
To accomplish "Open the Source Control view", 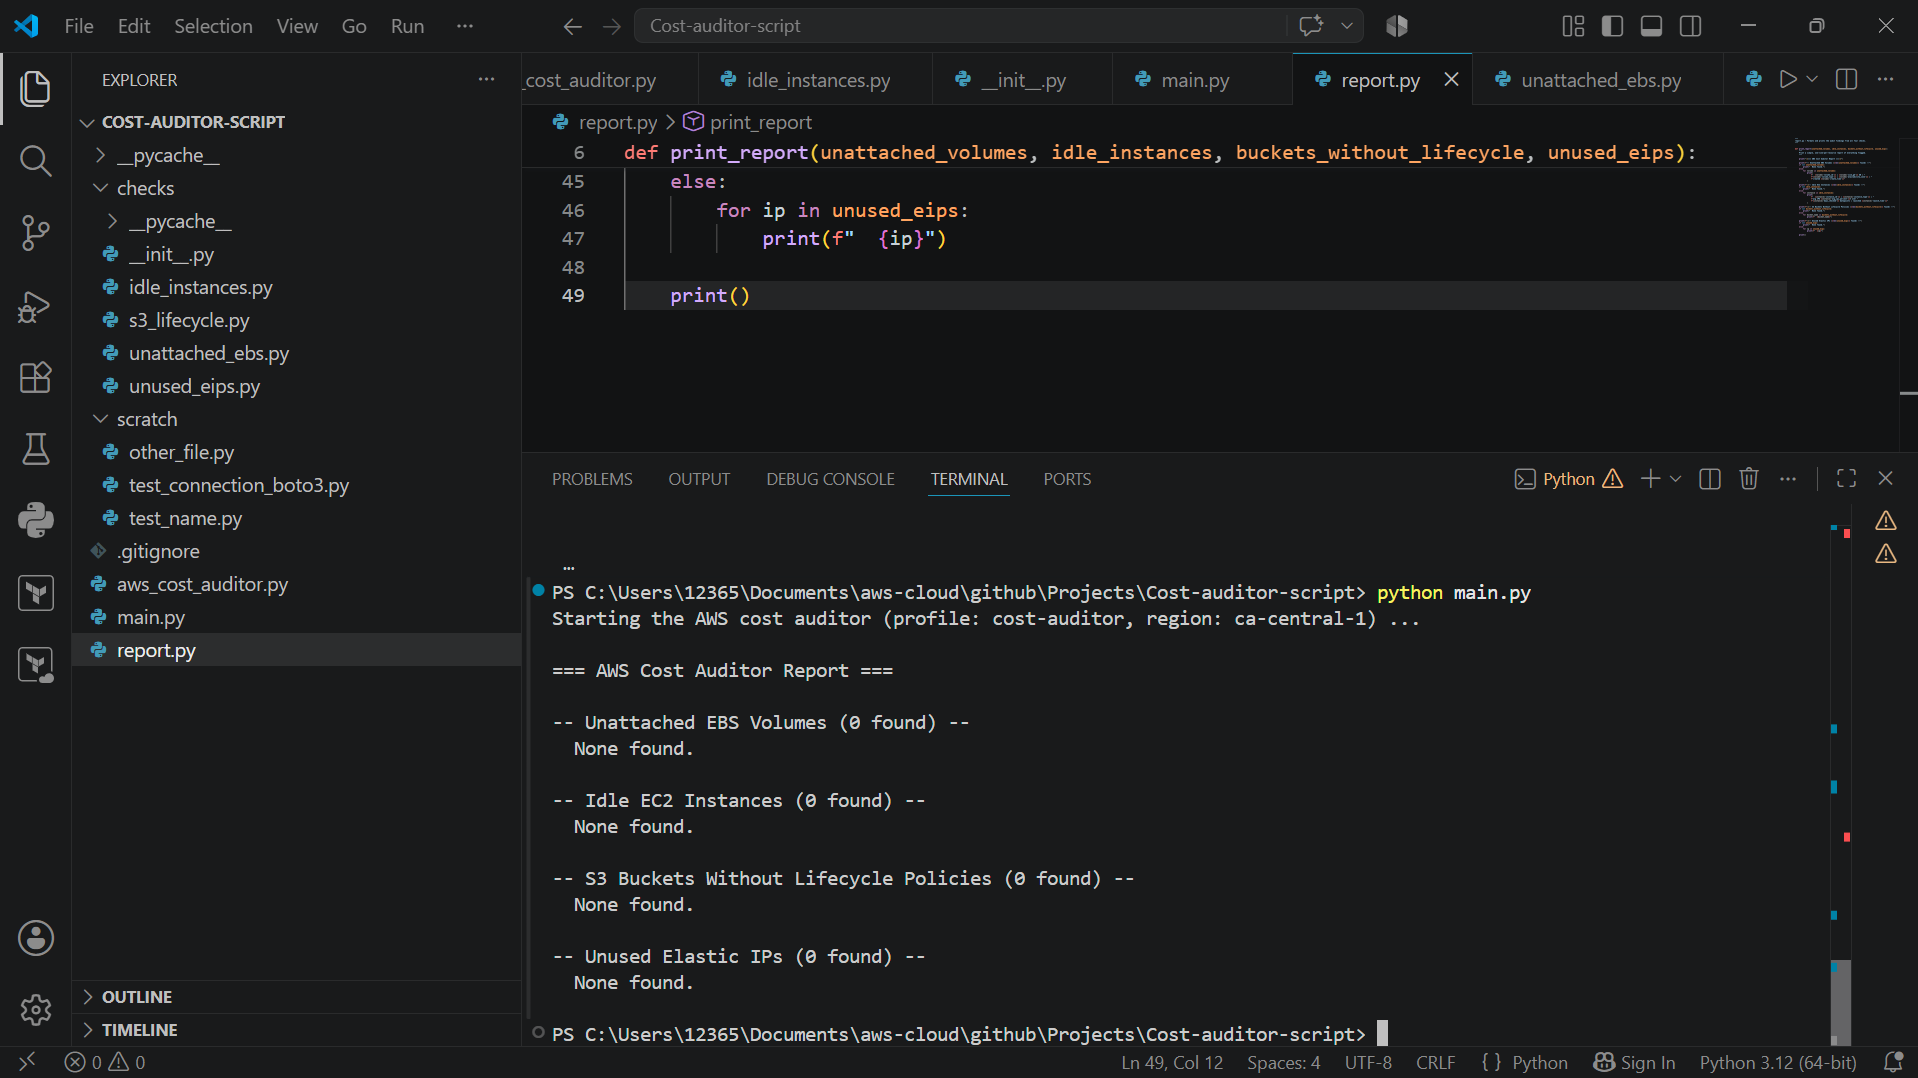I will (35, 232).
